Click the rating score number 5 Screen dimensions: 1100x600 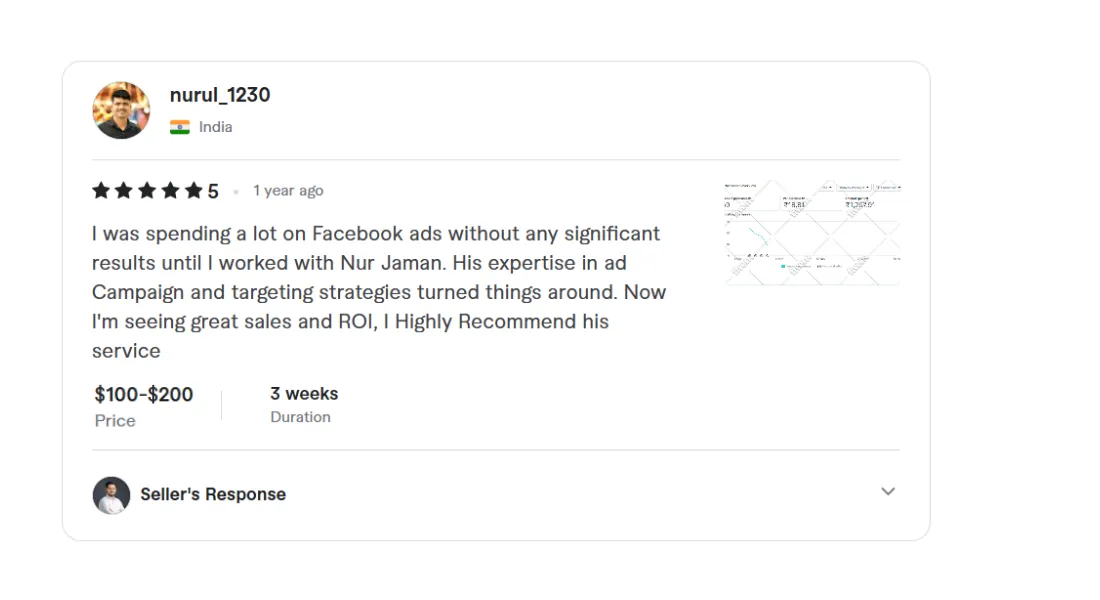[x=213, y=191]
